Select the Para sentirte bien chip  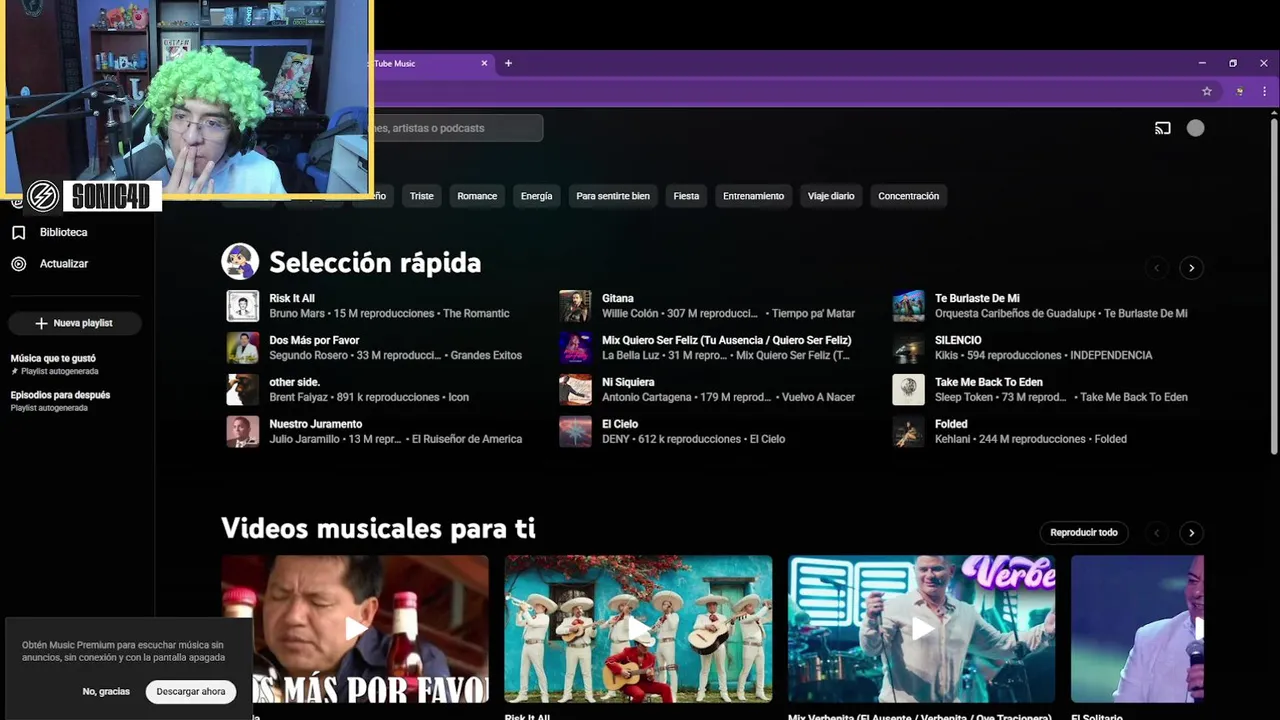pos(613,196)
